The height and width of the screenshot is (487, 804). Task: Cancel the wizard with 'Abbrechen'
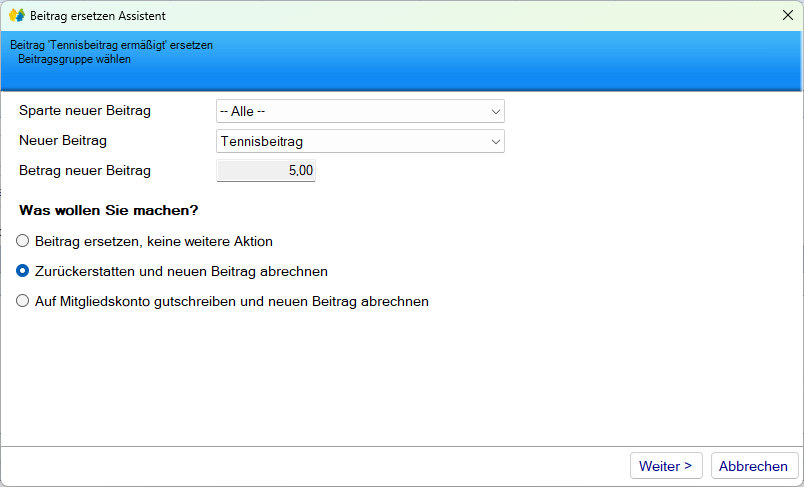pyautogui.click(x=754, y=466)
